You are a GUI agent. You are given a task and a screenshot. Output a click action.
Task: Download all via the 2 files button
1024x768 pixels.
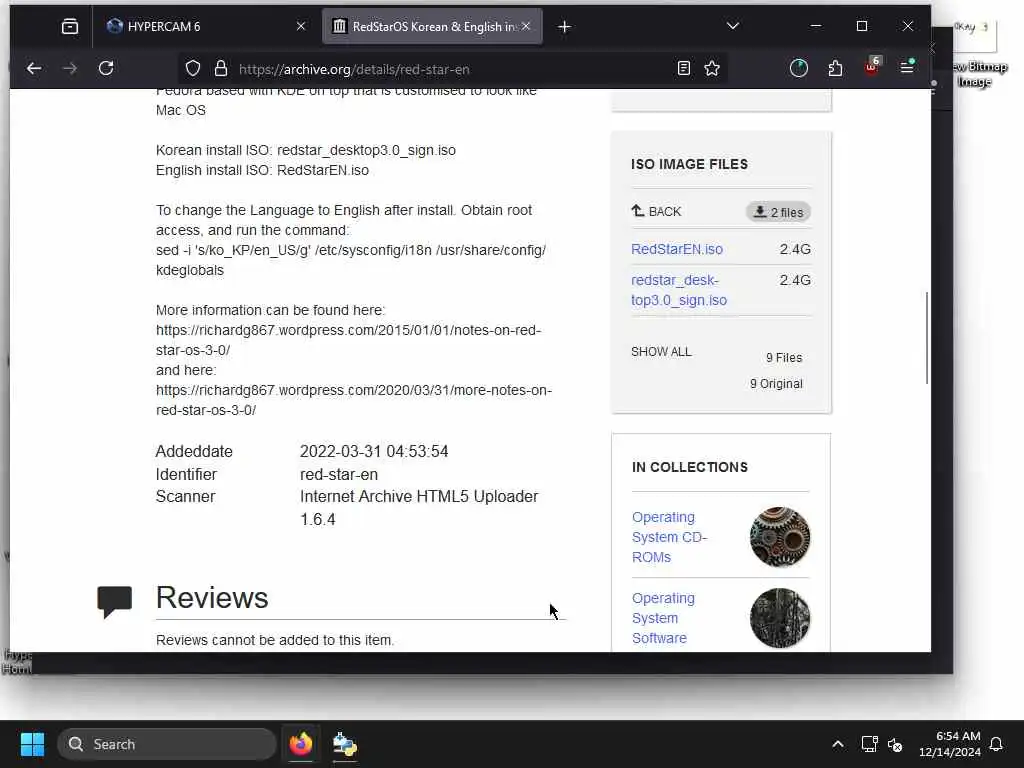coord(778,212)
